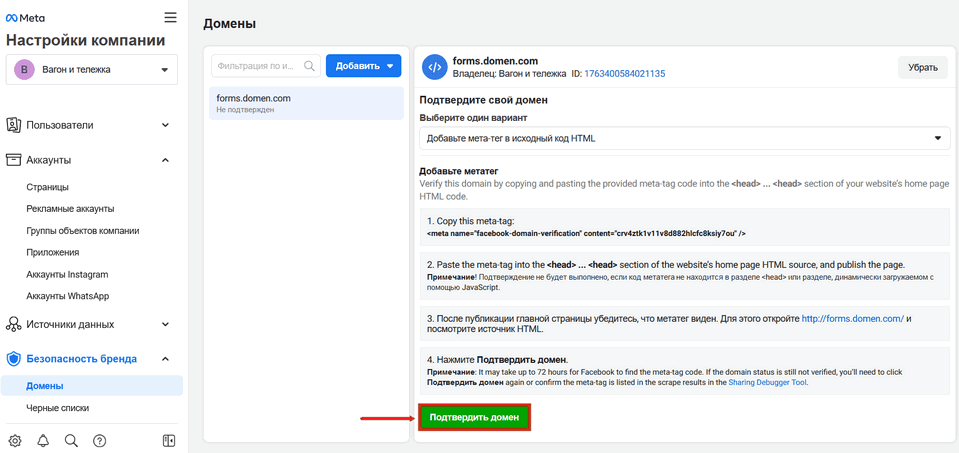Click the domain code icon beside forms.domen.com
This screenshot has width=959, height=453.
point(434,67)
